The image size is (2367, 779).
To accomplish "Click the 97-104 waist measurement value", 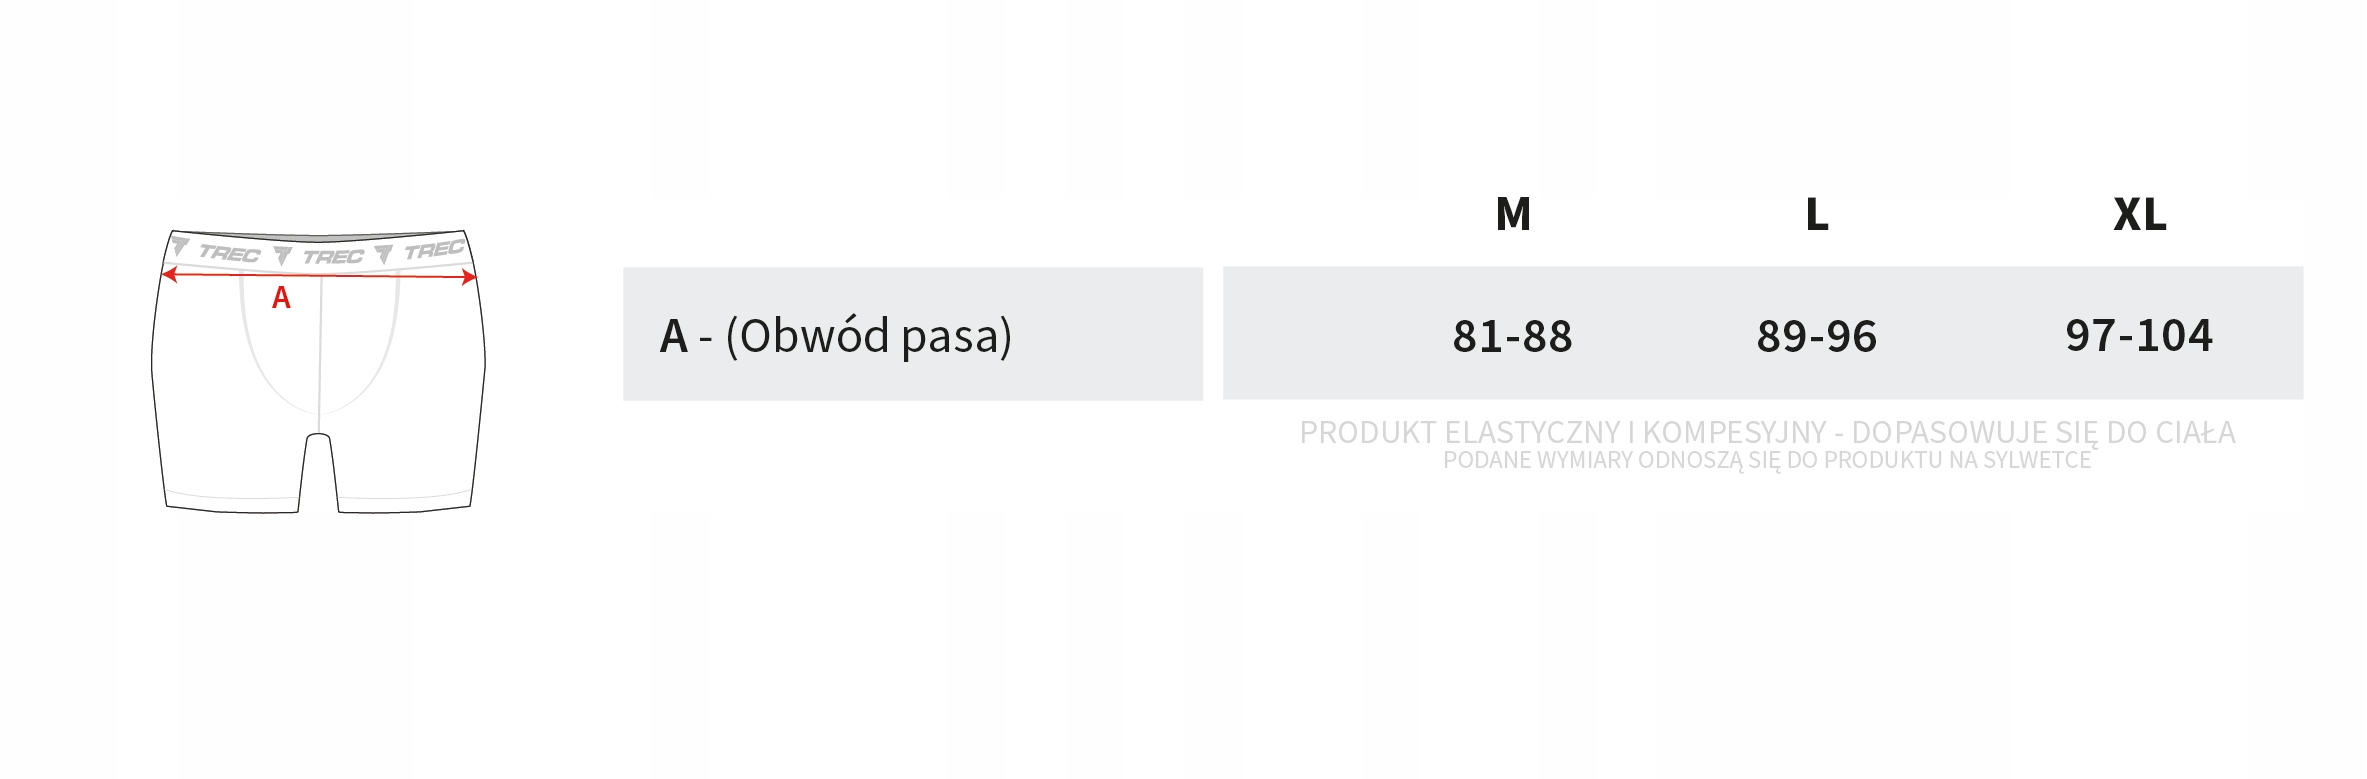I will tap(2139, 335).
